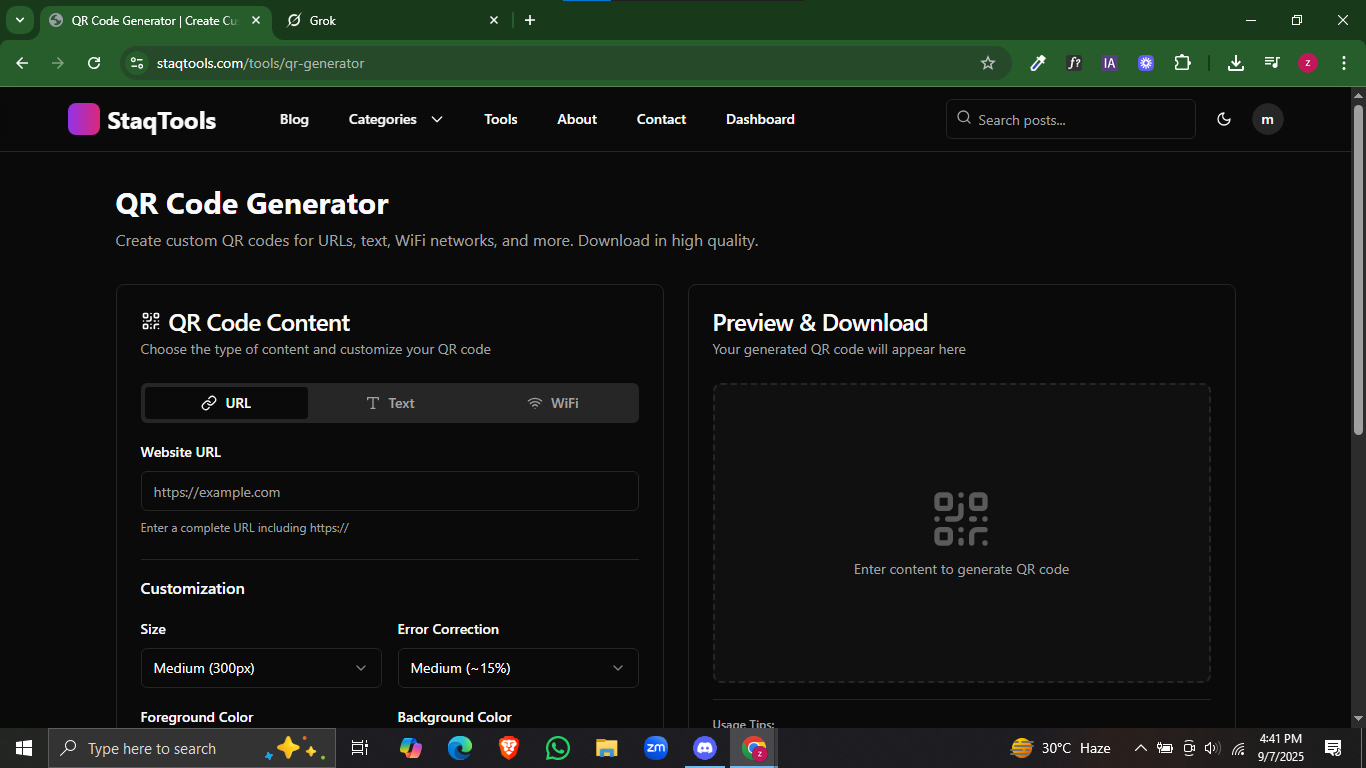Viewport: 1366px width, 768px height.
Task: Open the IA extension icon
Action: (x=1110, y=63)
